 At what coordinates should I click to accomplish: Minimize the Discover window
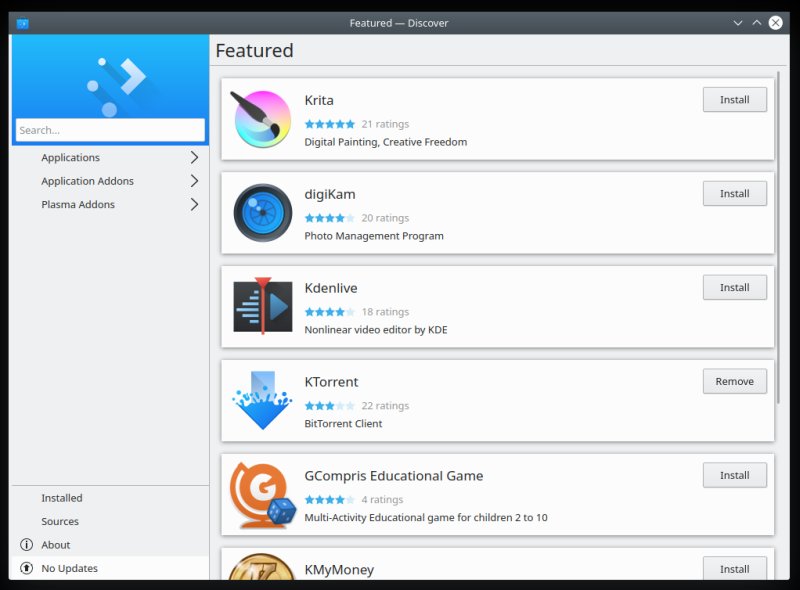point(738,23)
